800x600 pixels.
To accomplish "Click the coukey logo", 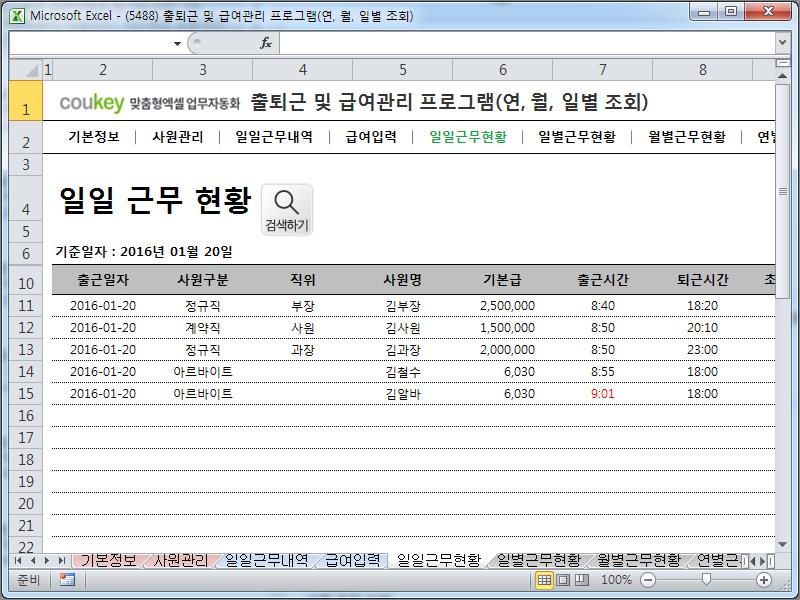I will click(x=92, y=103).
